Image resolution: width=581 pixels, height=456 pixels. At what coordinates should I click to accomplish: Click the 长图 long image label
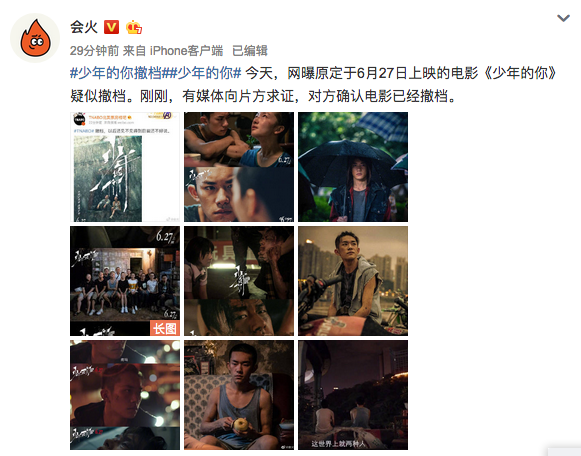pos(165,328)
